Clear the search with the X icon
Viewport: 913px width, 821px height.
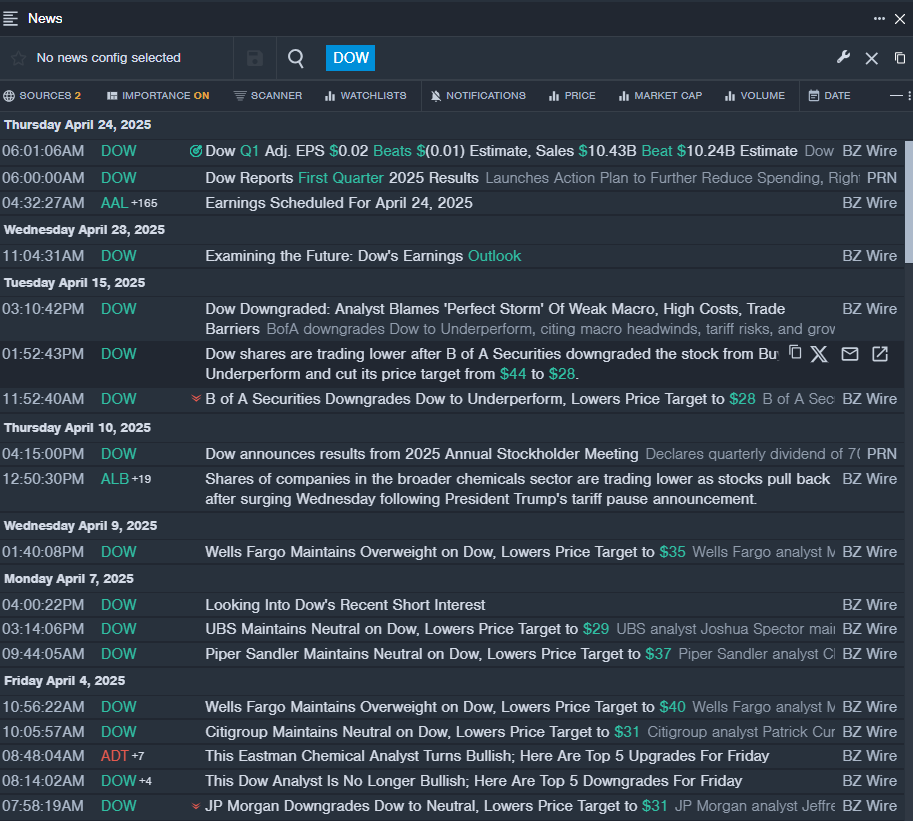872,58
